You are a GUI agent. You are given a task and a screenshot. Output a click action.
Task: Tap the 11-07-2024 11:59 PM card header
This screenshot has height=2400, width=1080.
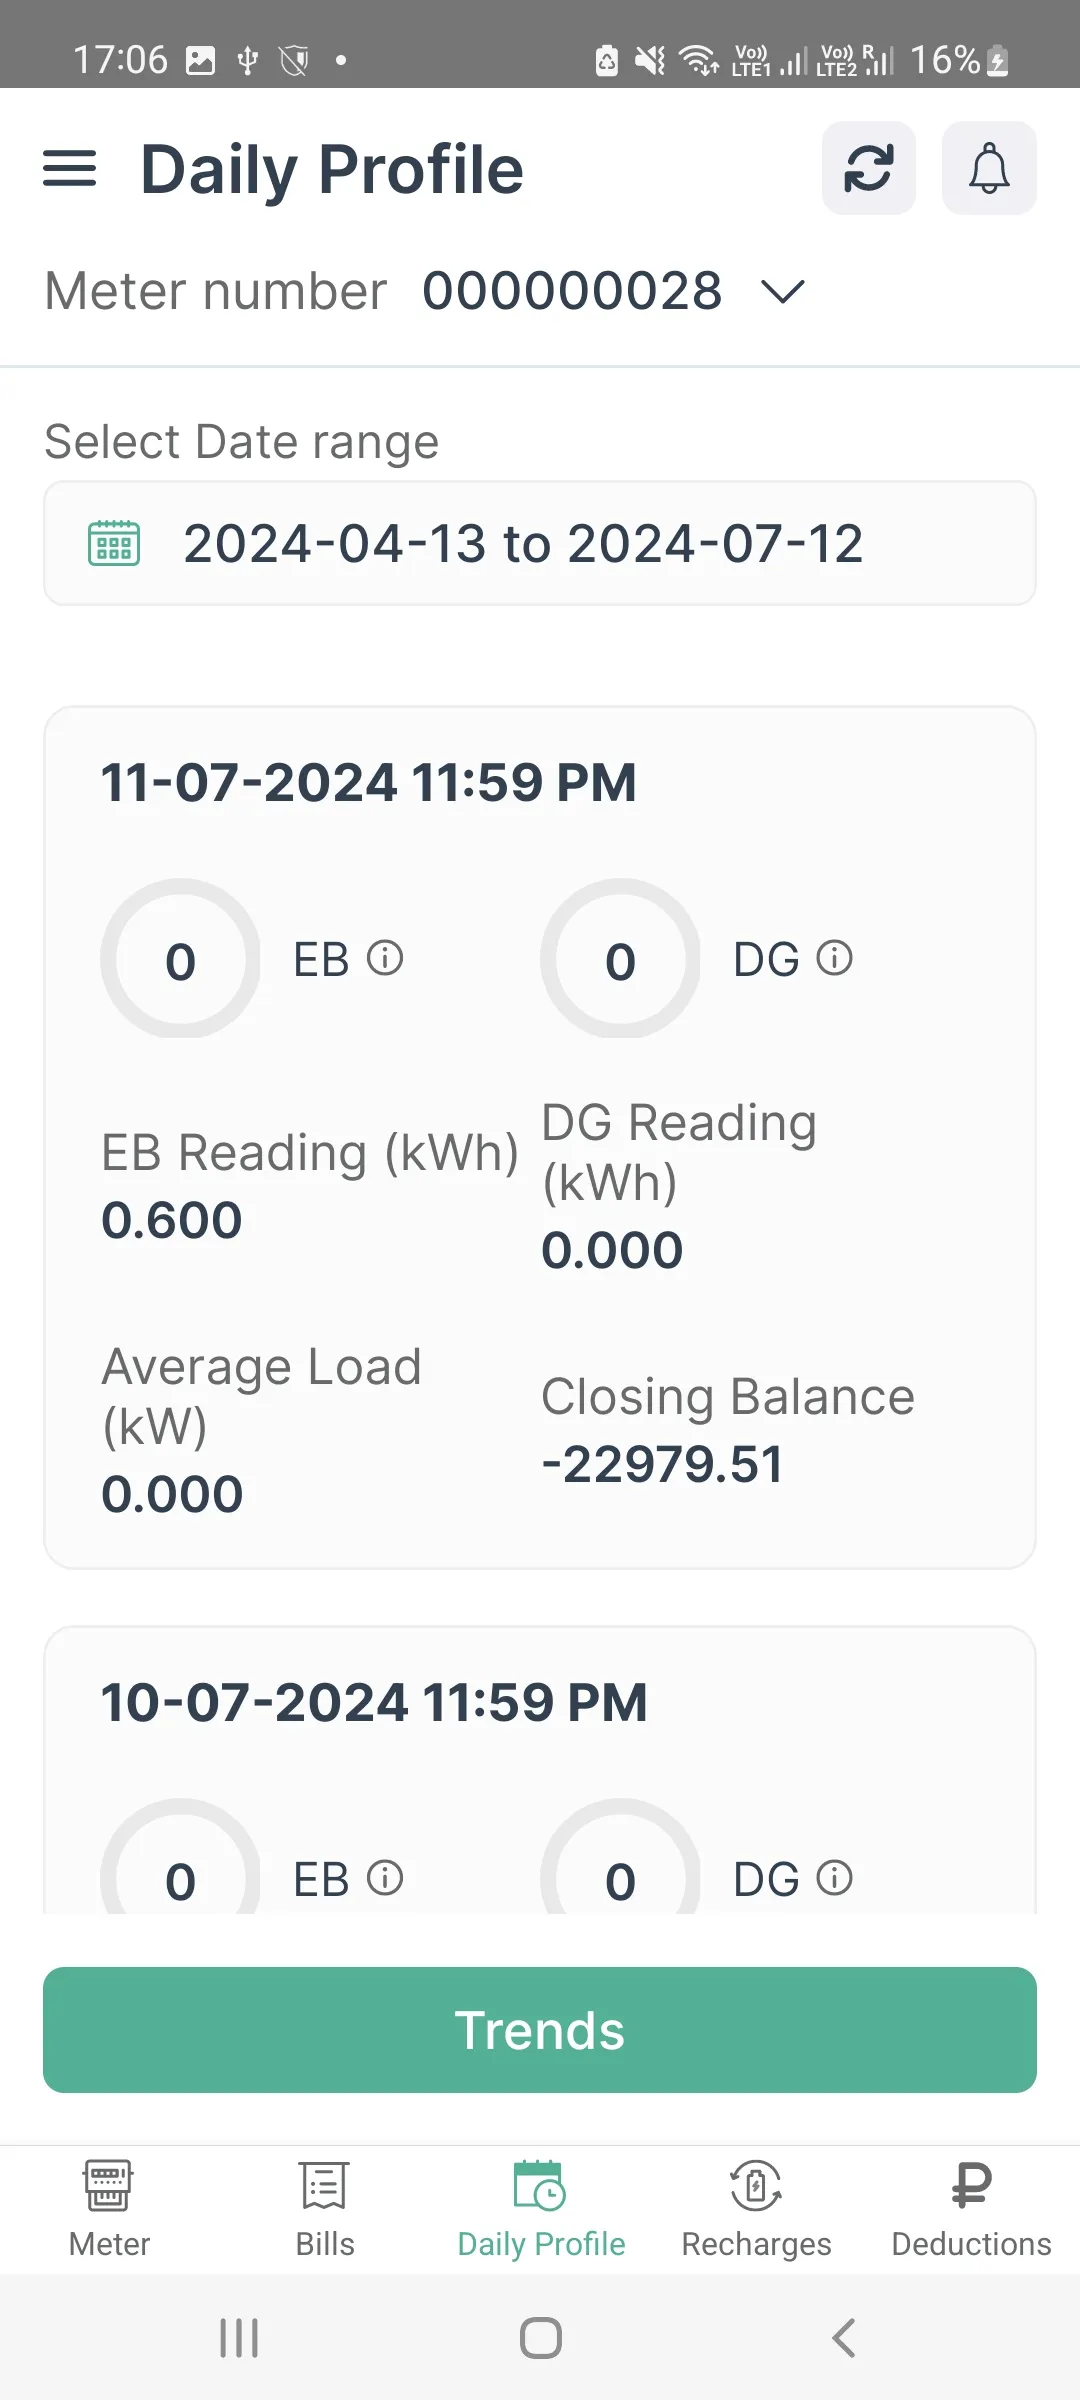[369, 782]
